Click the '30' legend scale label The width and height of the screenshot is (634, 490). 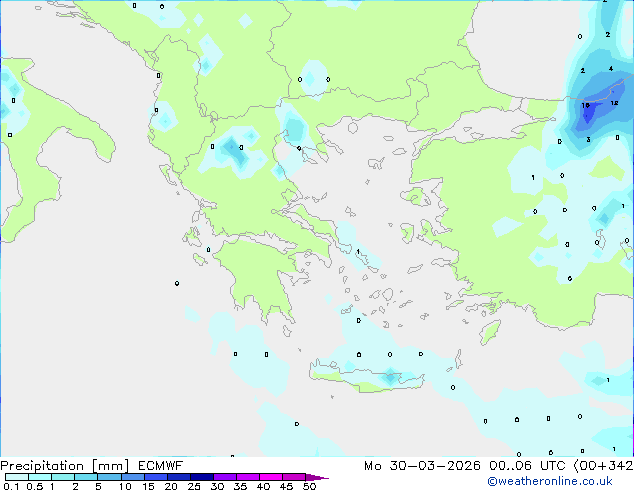(217, 486)
